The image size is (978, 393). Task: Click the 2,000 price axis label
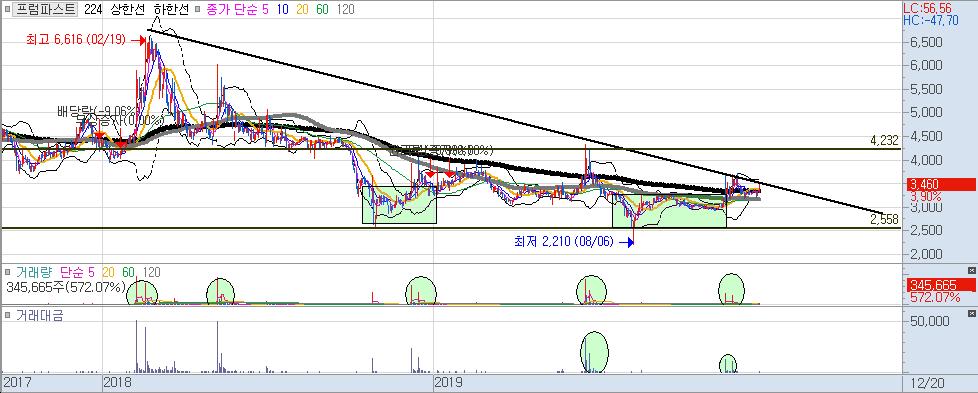(926, 255)
